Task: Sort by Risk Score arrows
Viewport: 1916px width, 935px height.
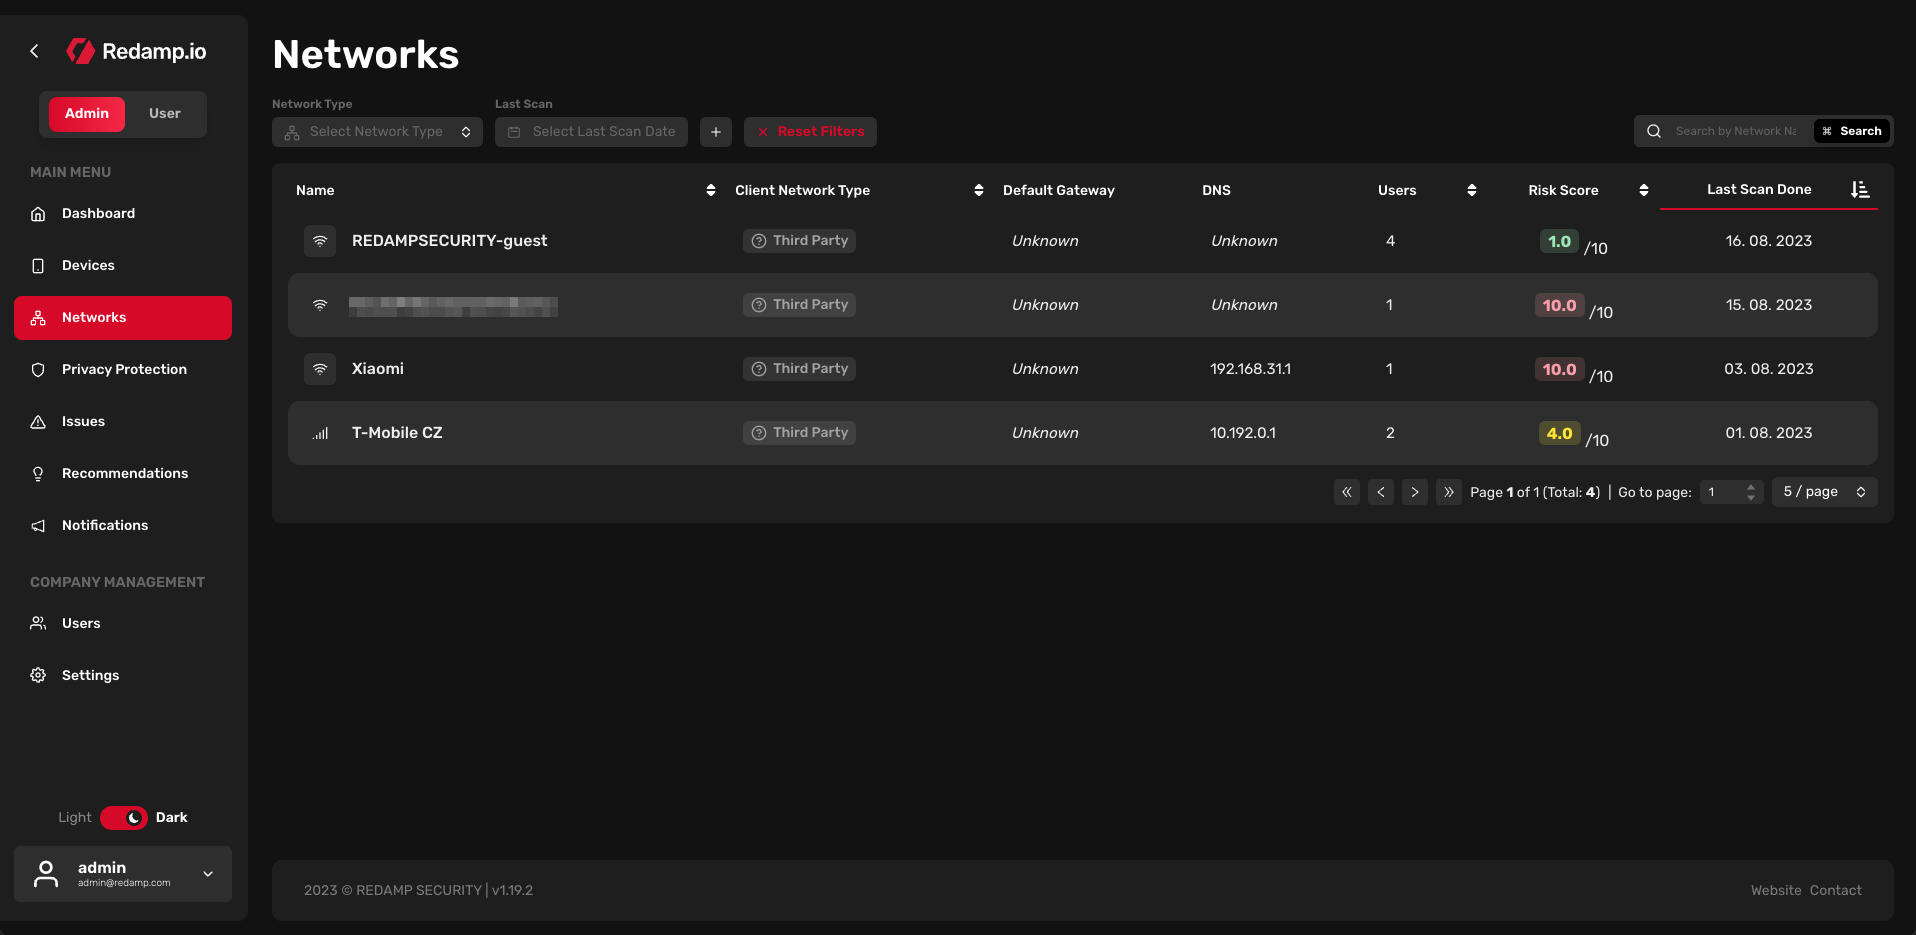Action: coord(1644,190)
